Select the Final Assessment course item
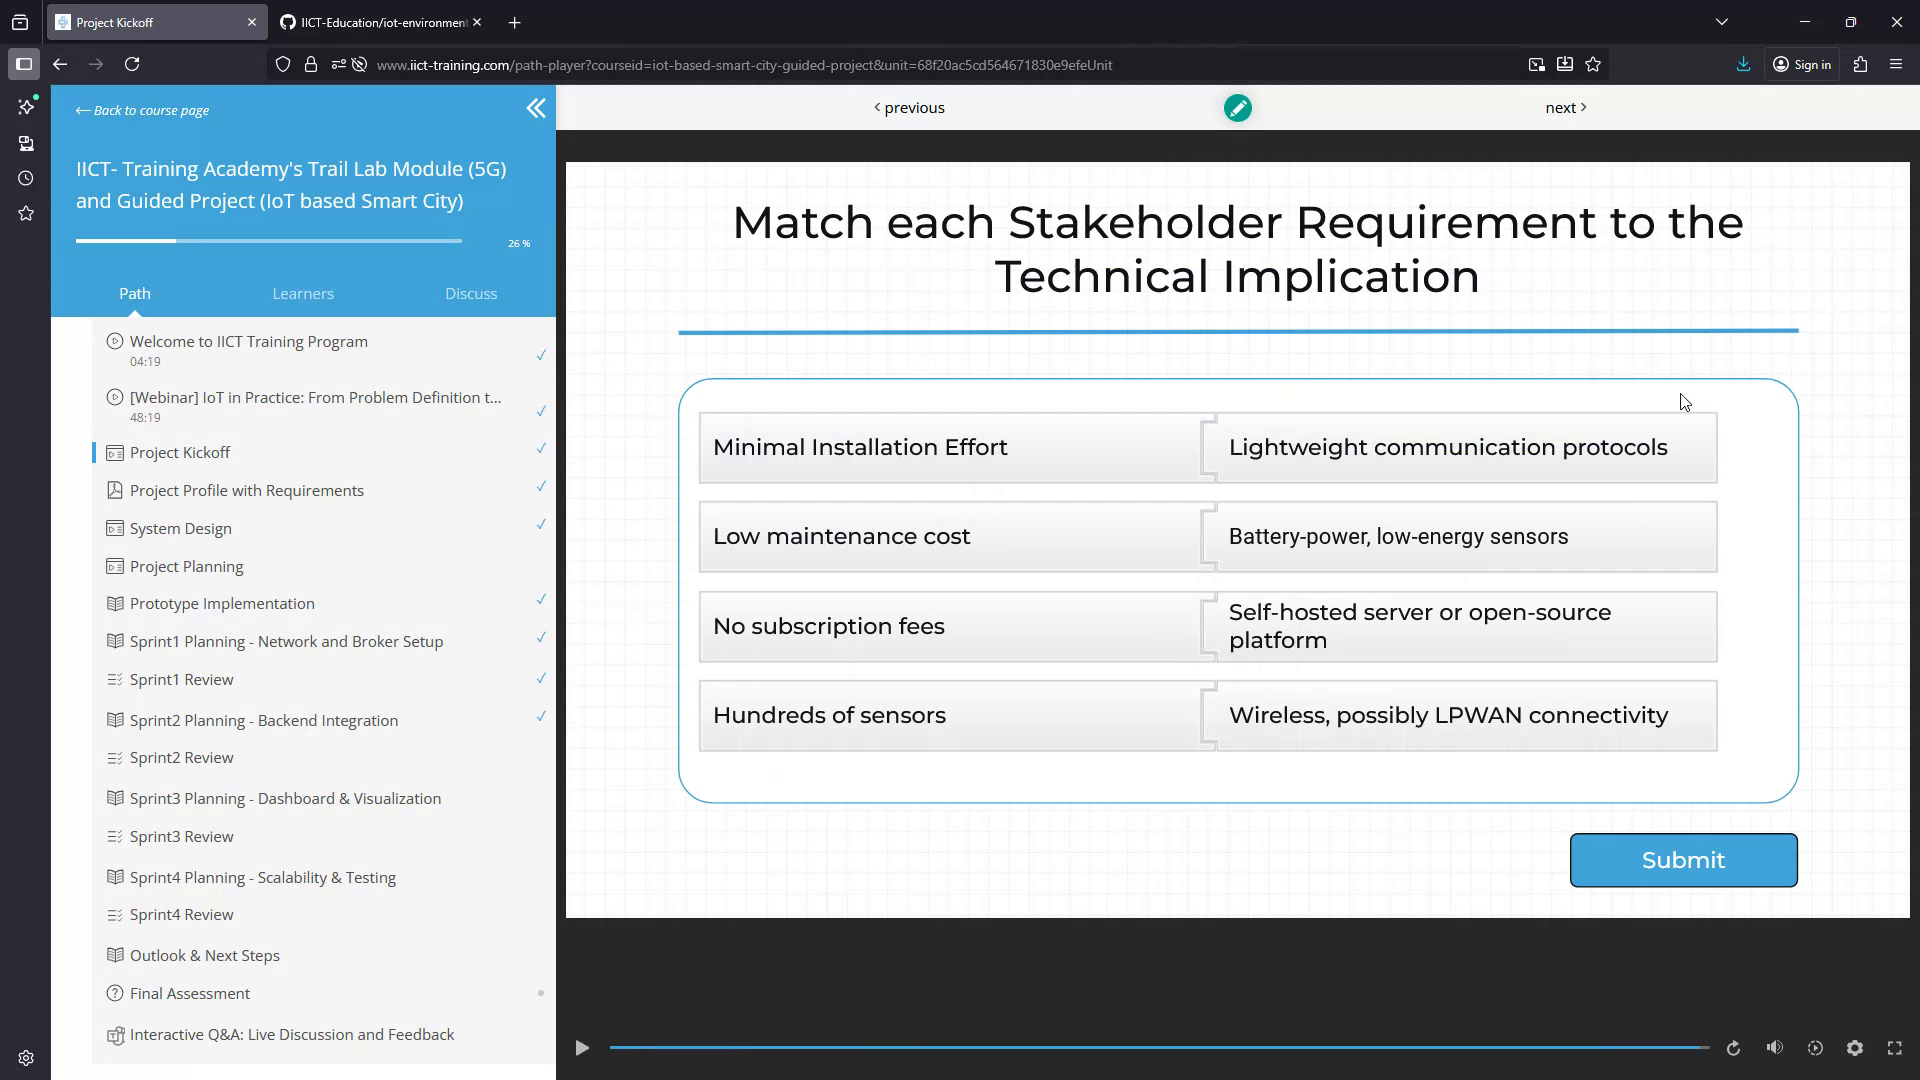Screen dimensions: 1920x1080 [189, 993]
